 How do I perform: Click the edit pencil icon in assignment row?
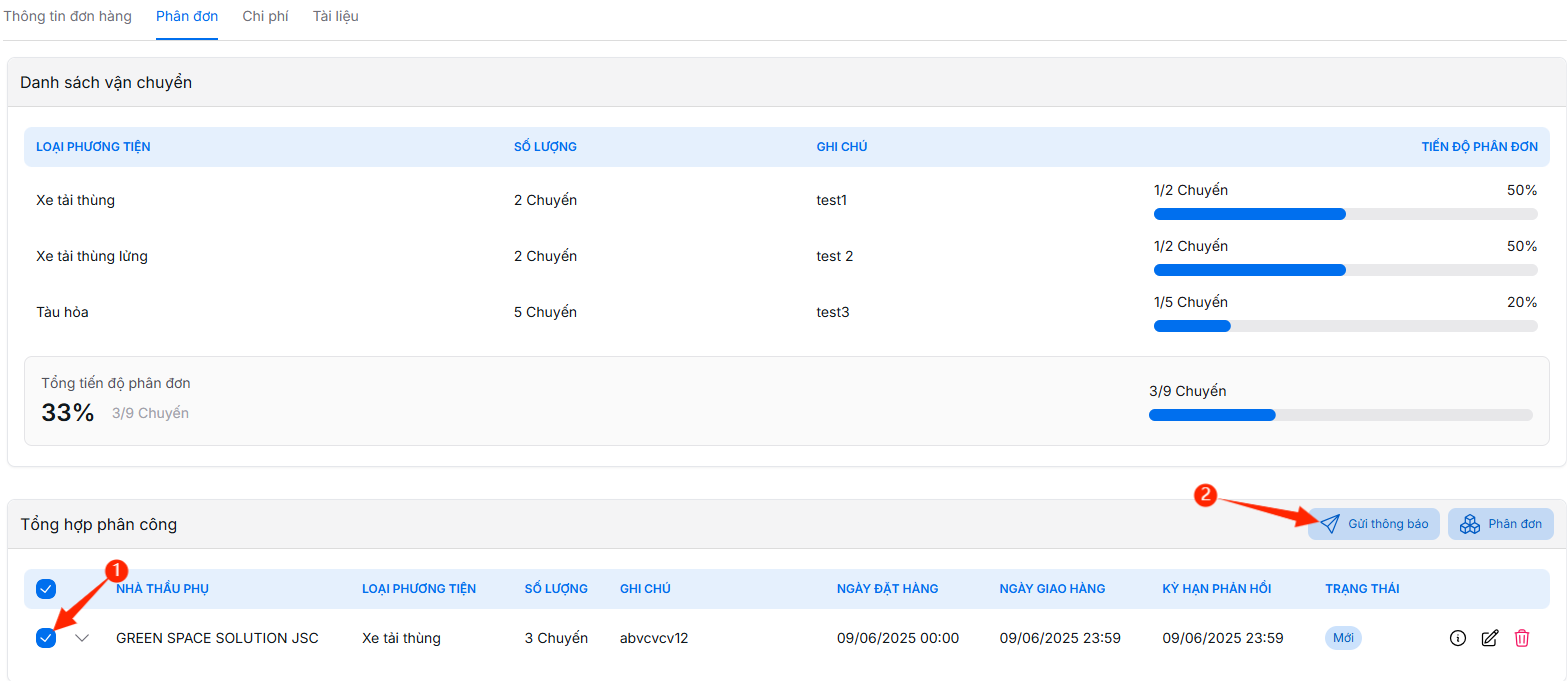[1489, 638]
